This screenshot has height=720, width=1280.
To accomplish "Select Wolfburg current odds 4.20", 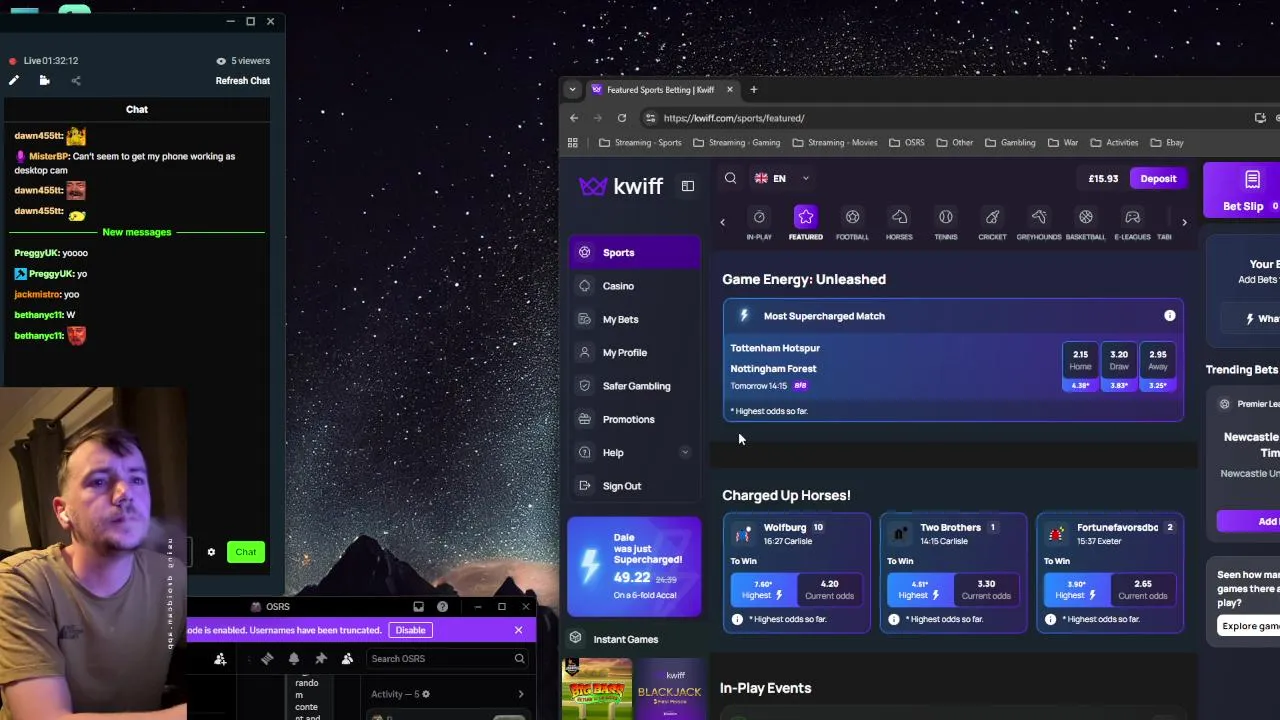I will 829,589.
